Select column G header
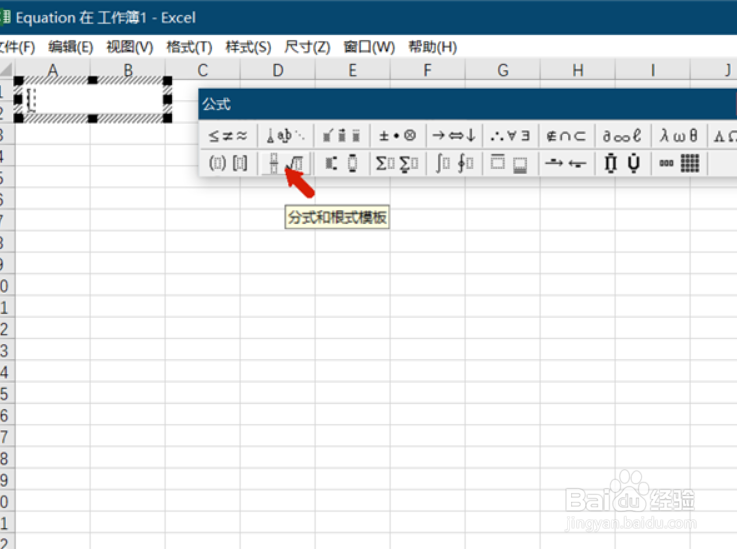Screen dimensions: 737x549 tap(502, 70)
